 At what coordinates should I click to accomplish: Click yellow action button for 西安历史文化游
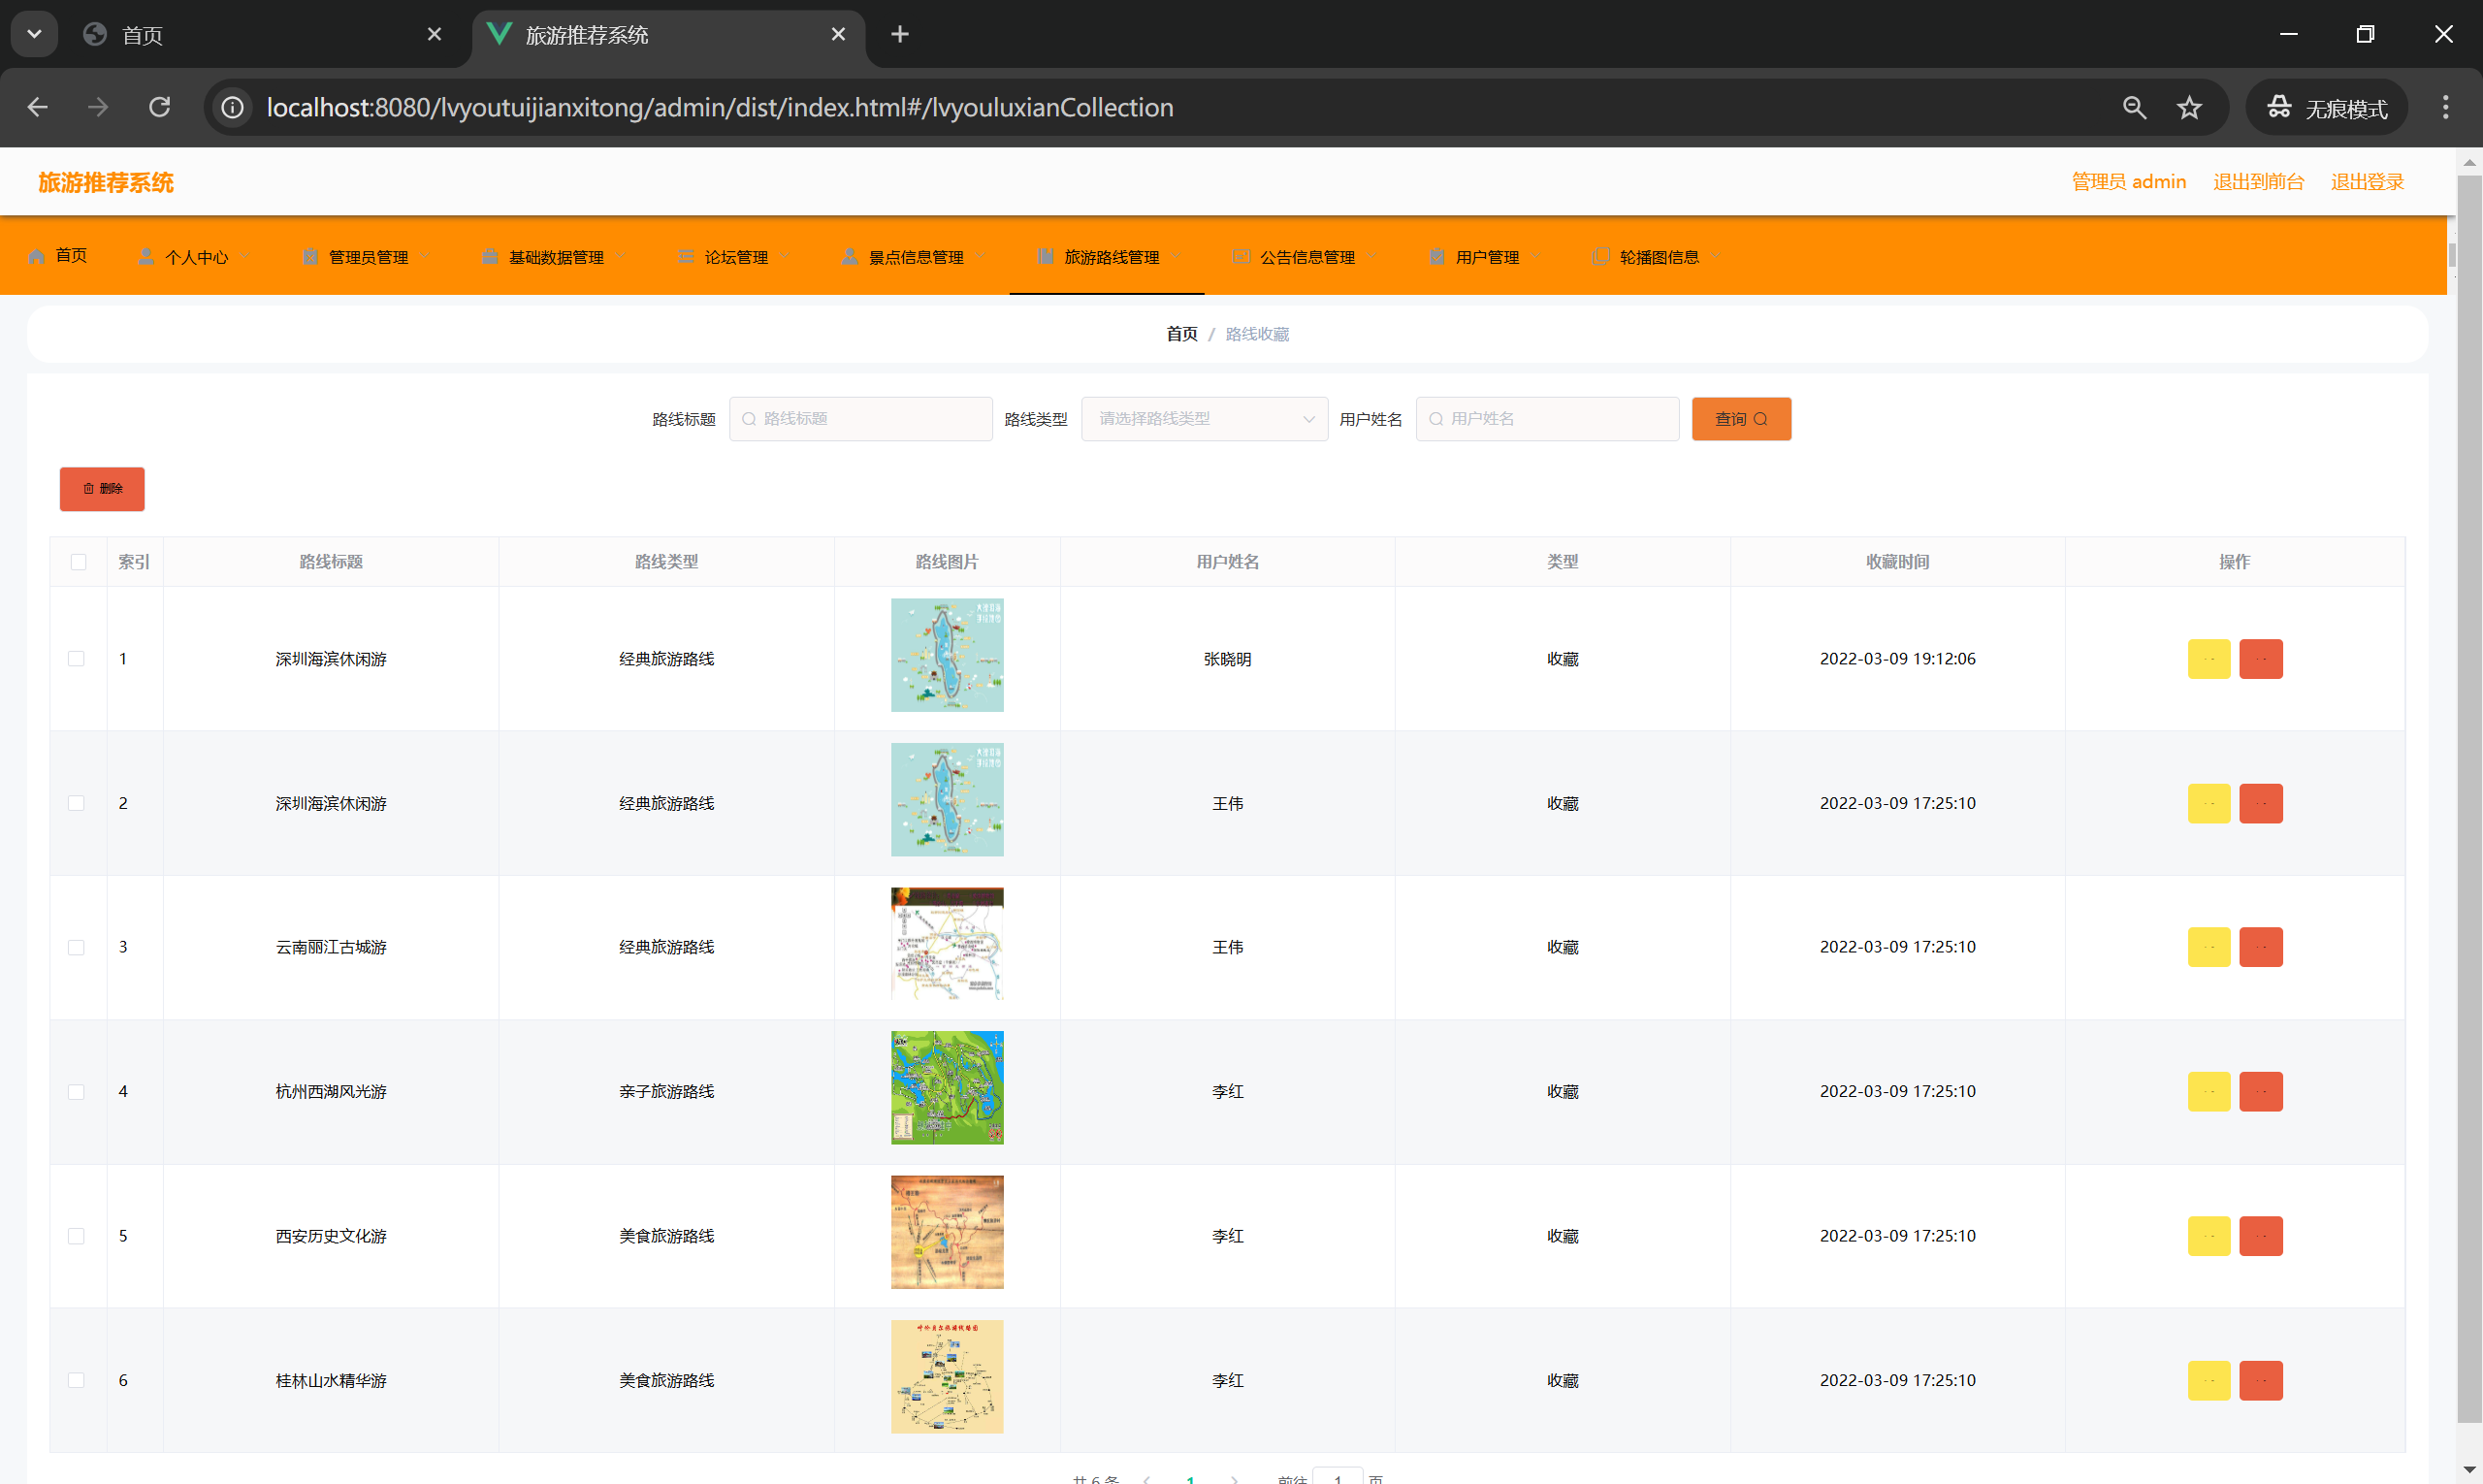pyautogui.click(x=2208, y=1236)
